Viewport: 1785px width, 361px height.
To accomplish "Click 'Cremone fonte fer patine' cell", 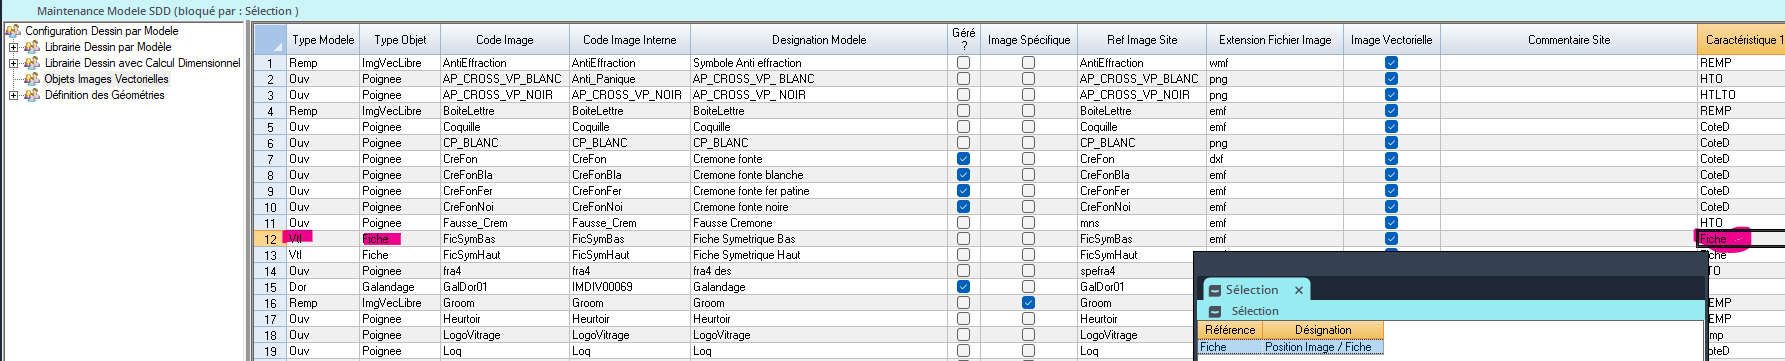I will pos(818,191).
